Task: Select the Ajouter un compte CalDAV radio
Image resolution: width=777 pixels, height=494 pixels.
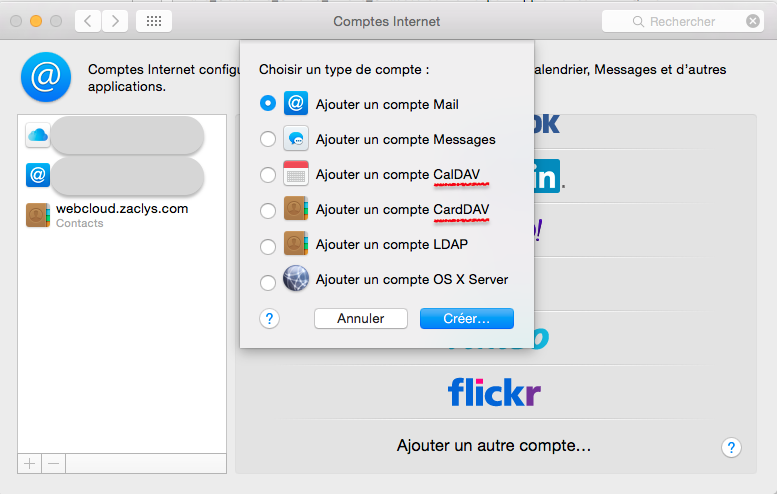Action: click(267, 175)
